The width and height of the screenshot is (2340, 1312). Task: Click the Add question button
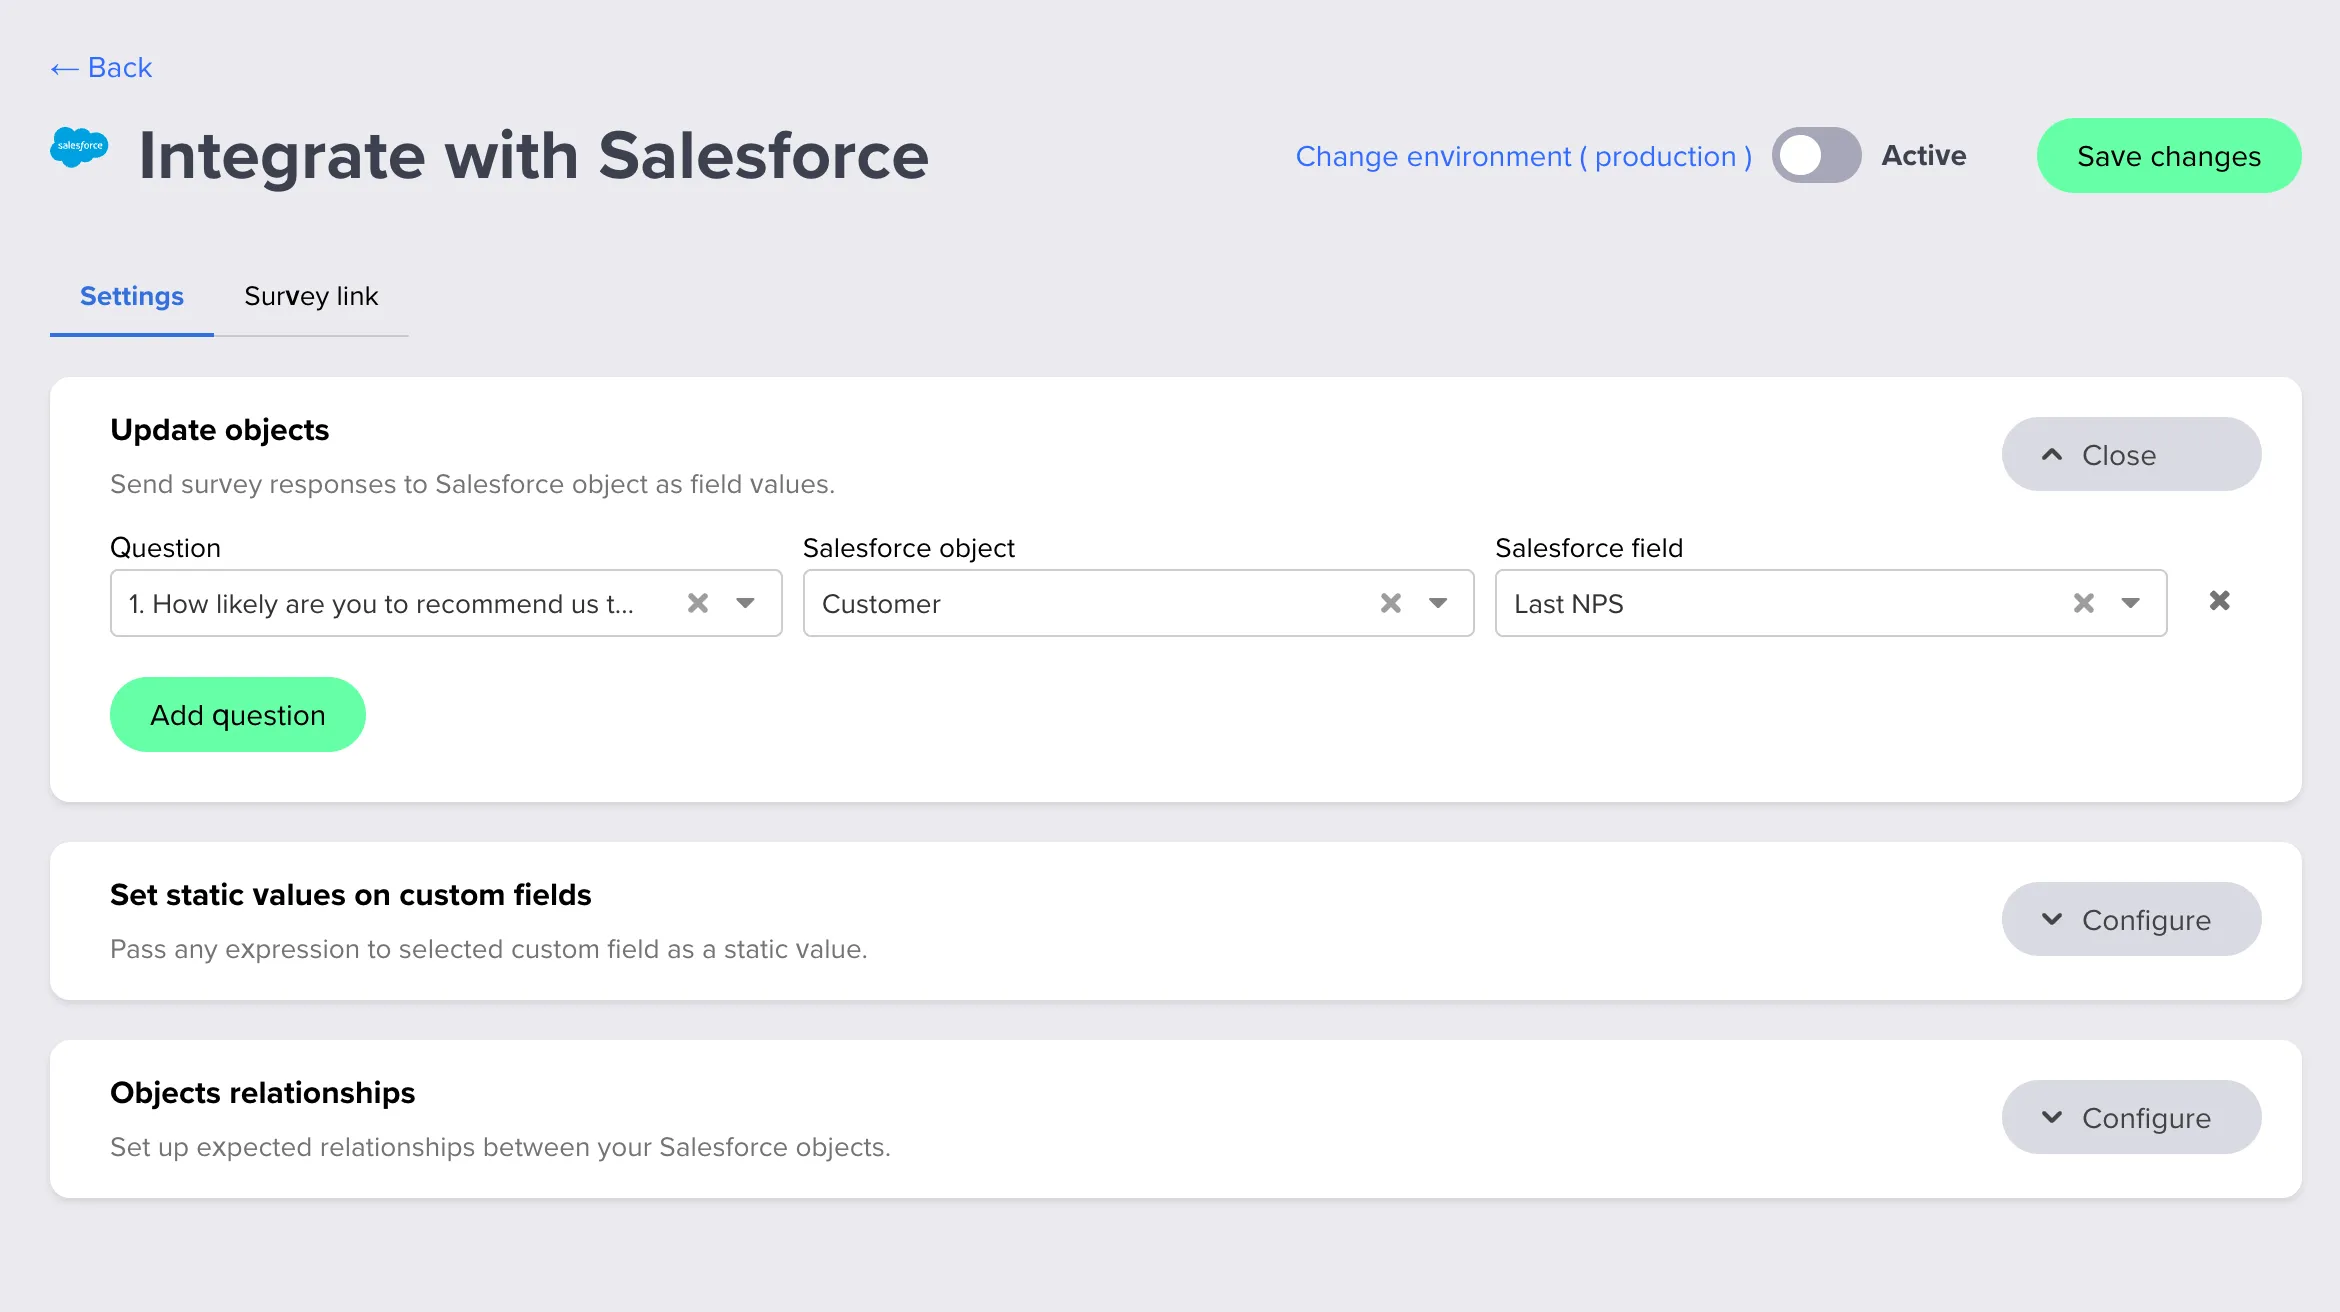tap(238, 715)
